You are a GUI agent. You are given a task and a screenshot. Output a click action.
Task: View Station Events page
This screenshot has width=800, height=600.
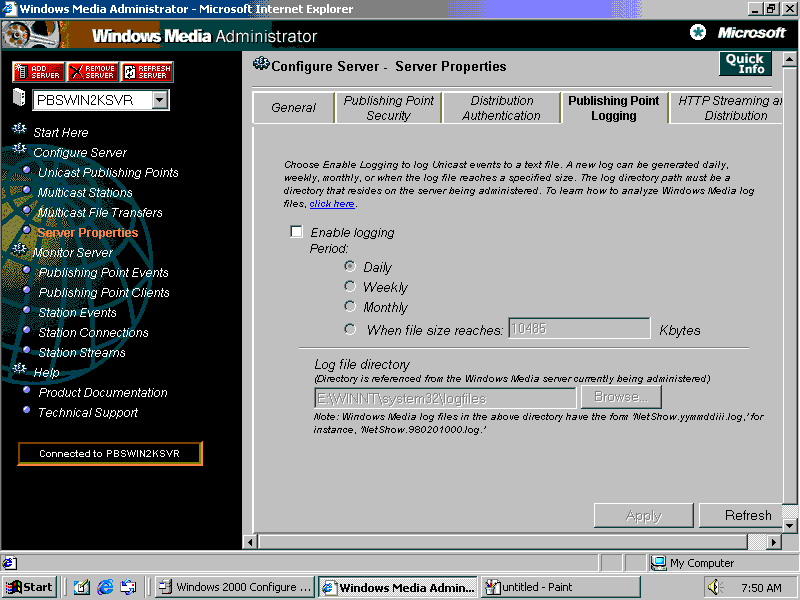78,312
